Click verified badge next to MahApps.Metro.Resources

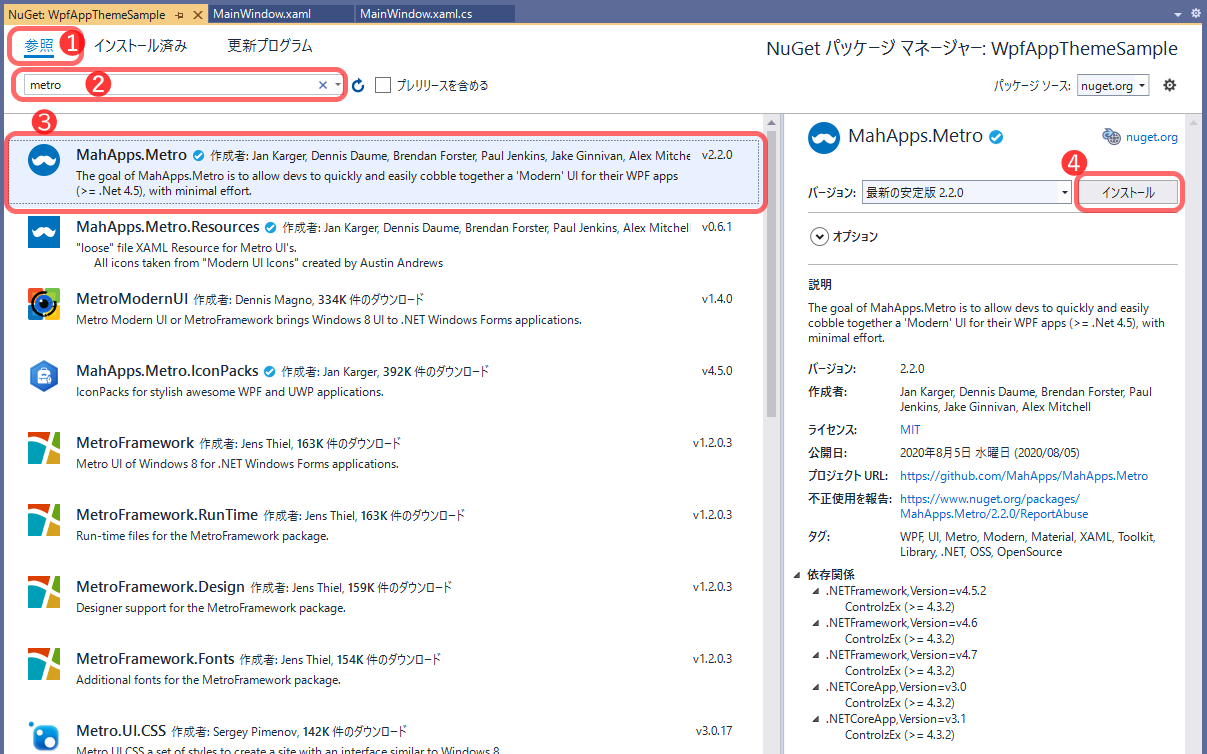pyautogui.click(x=271, y=228)
